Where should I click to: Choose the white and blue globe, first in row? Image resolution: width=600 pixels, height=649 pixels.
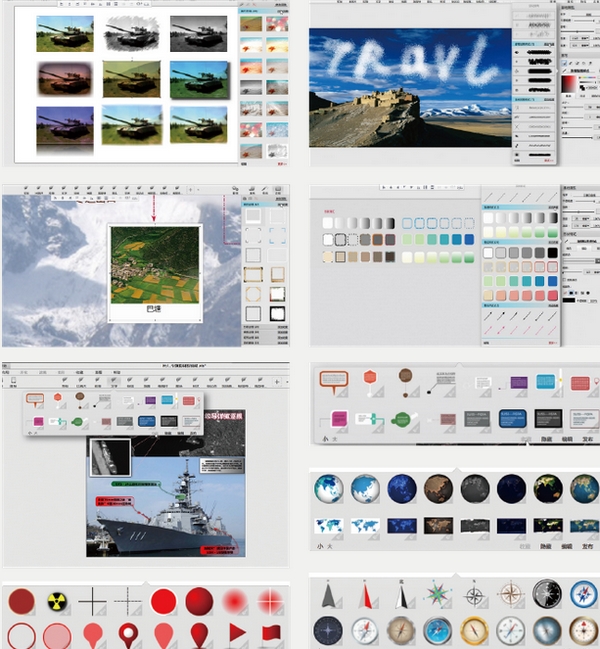(x=329, y=489)
